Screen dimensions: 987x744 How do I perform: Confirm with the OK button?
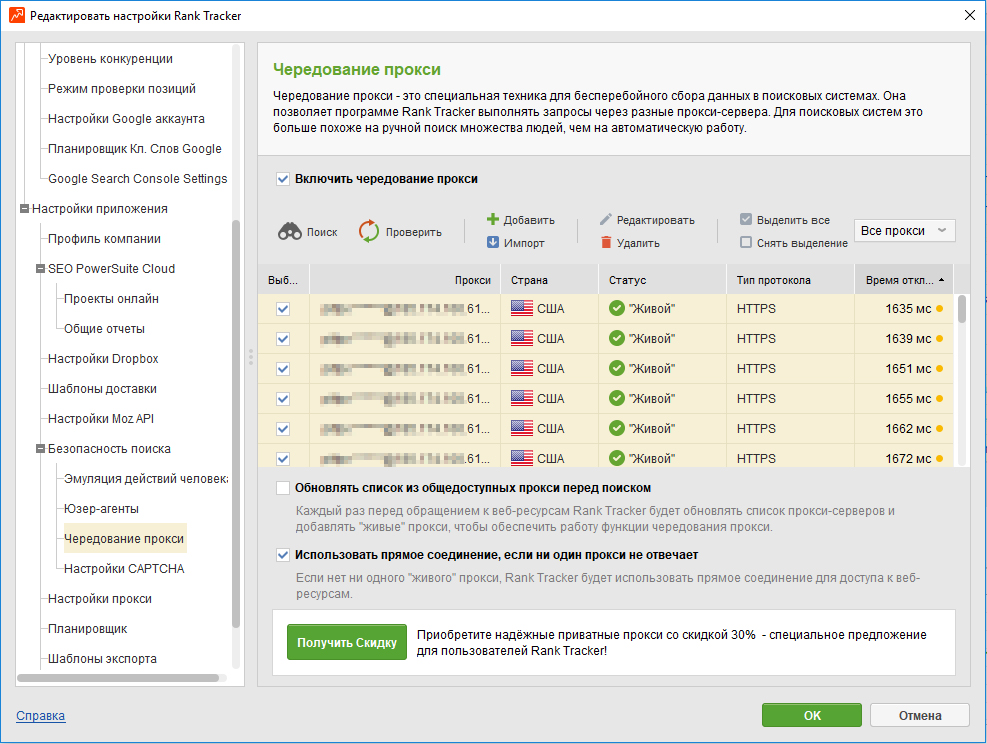tap(812, 715)
